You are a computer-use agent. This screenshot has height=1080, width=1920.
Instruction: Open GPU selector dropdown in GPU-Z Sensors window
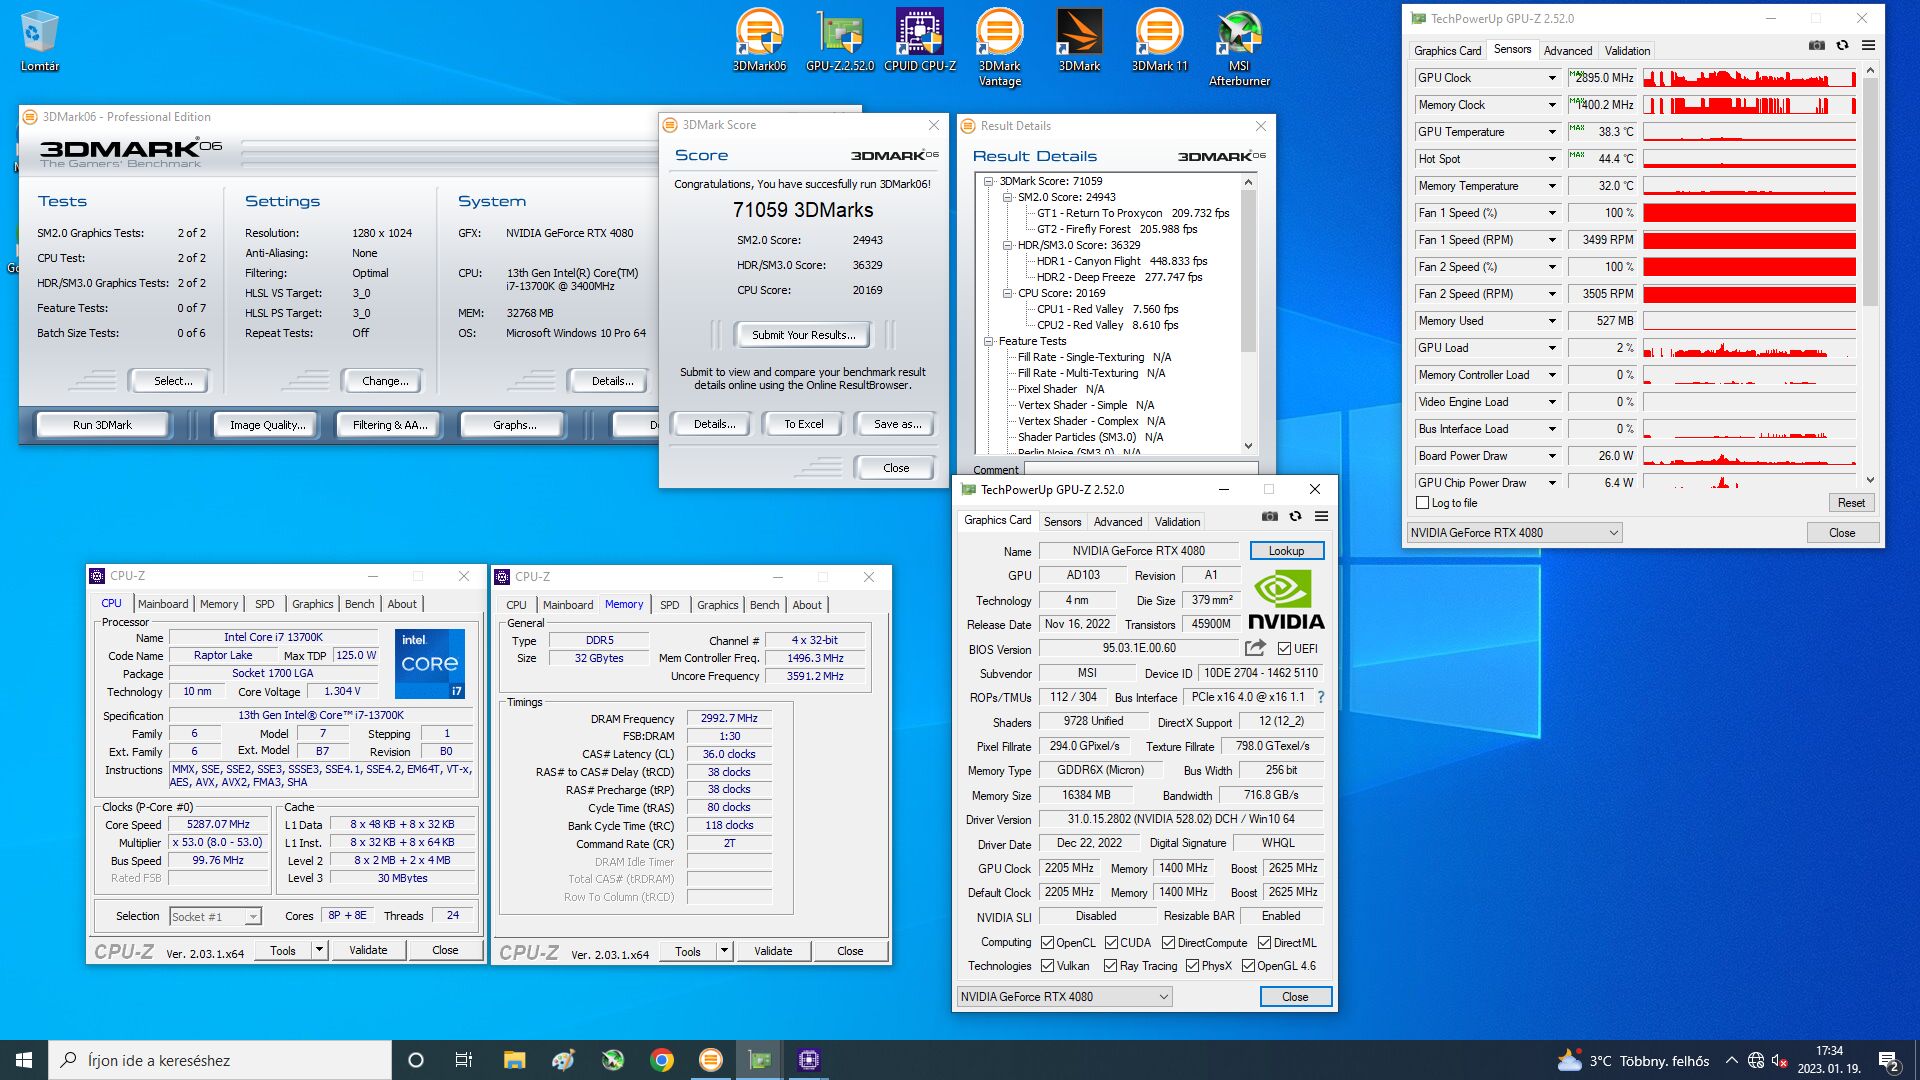coord(1514,533)
